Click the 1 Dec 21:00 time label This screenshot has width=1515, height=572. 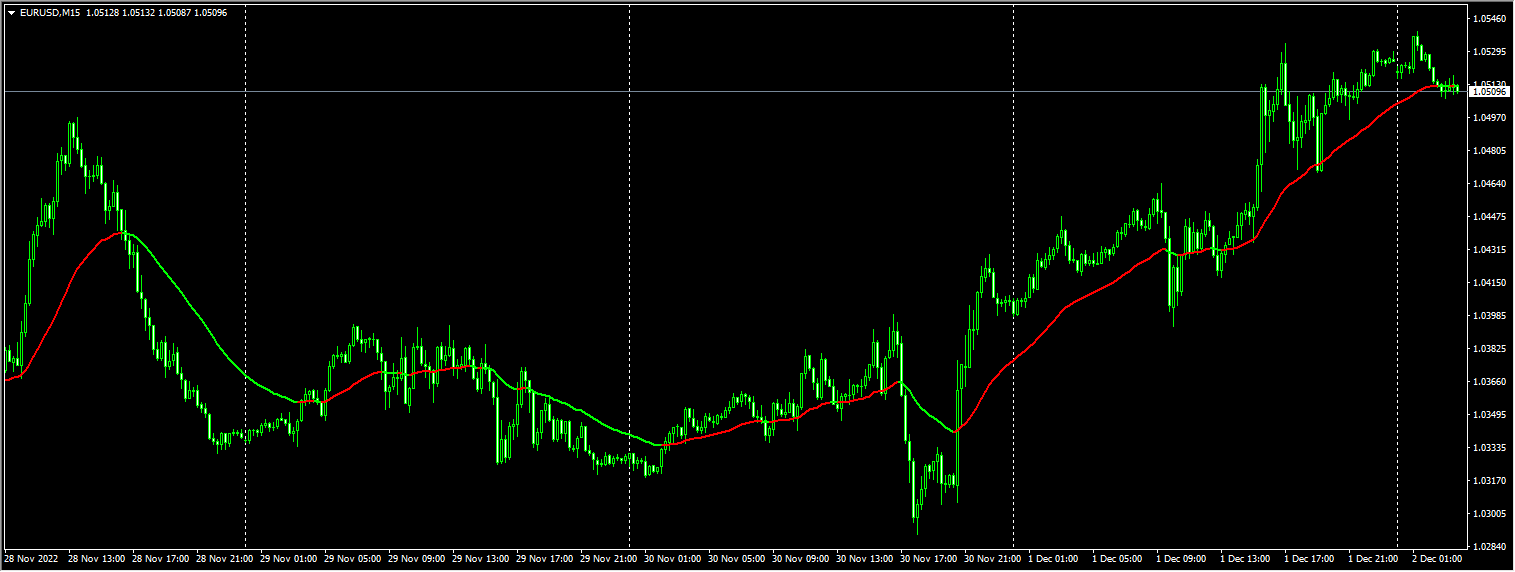point(1373,559)
